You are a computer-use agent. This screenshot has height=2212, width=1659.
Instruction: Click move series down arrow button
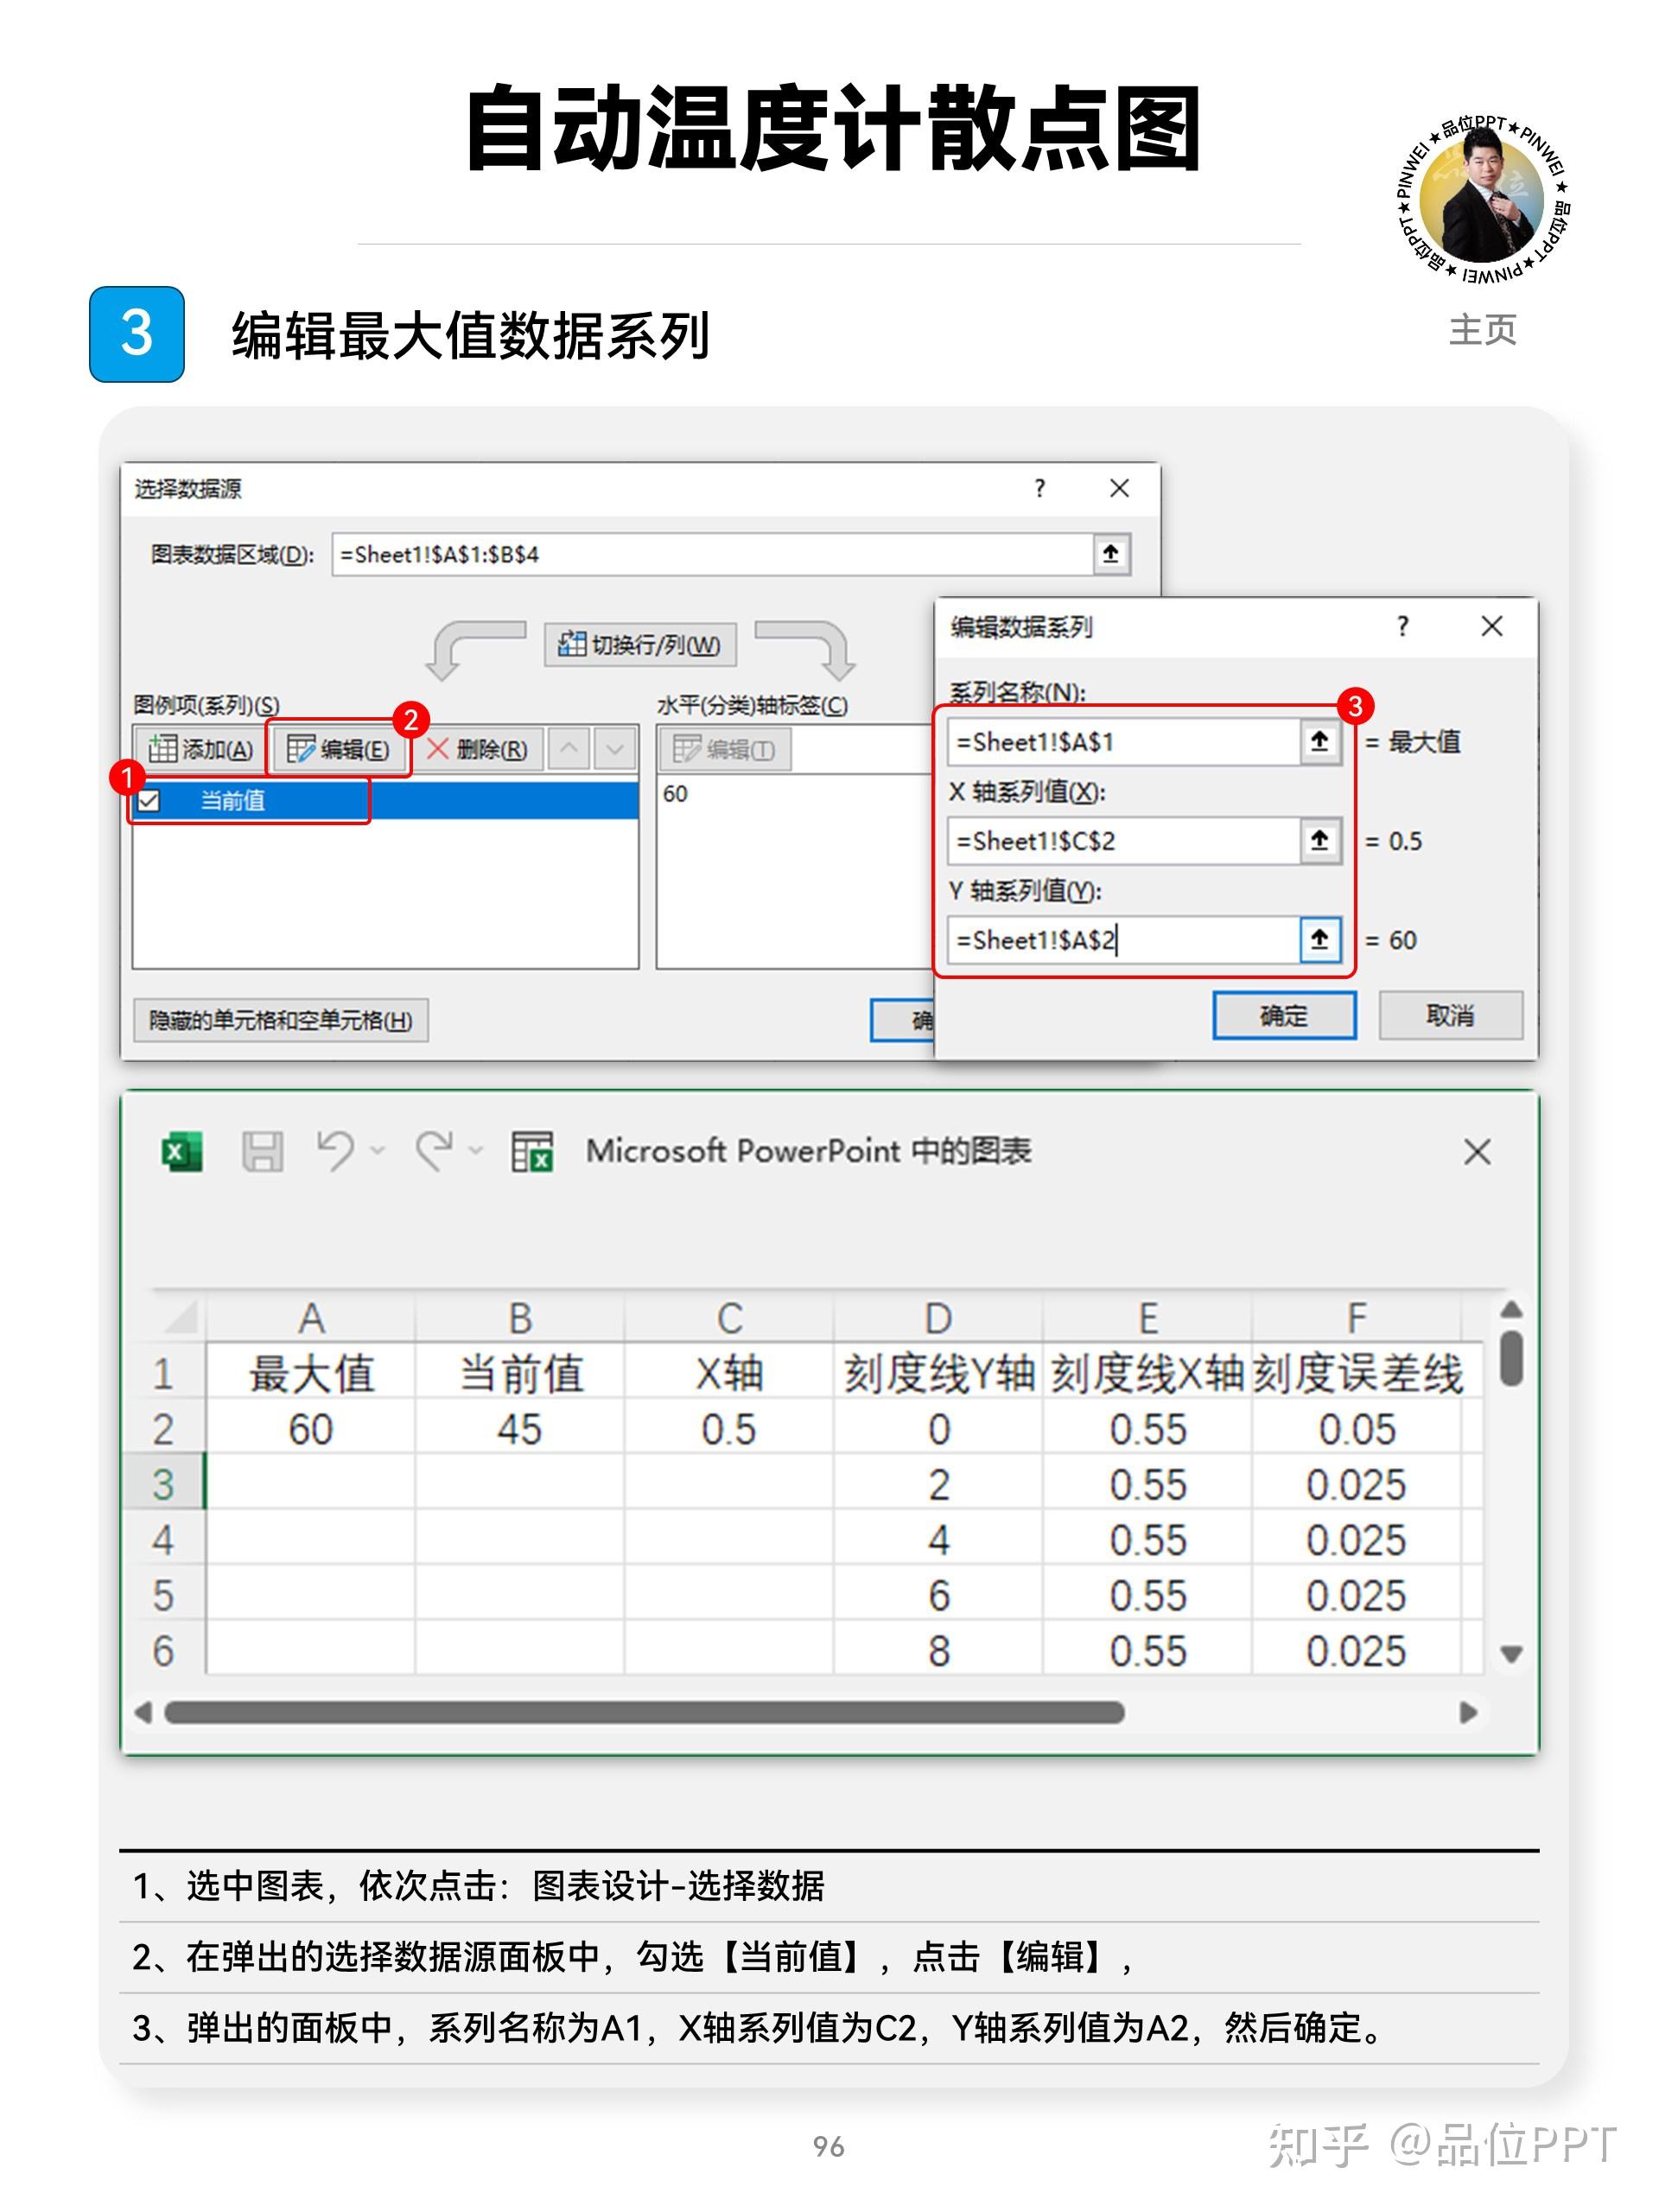click(x=615, y=748)
